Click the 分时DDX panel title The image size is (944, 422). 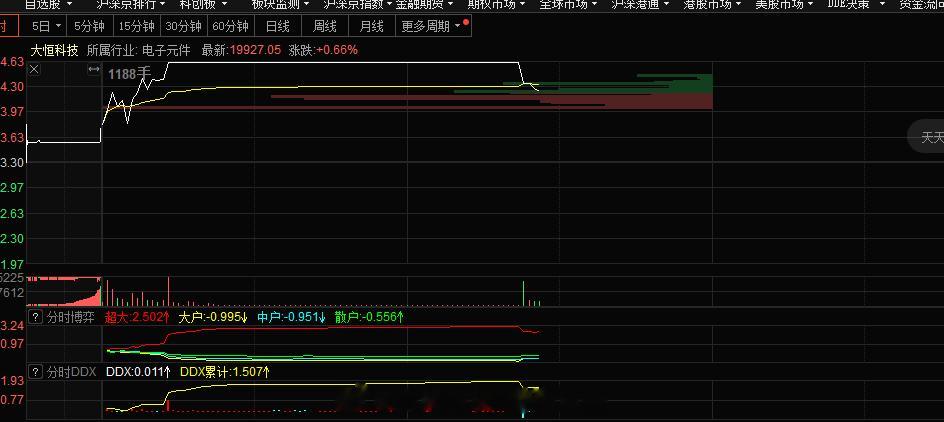pyautogui.click(x=71, y=372)
